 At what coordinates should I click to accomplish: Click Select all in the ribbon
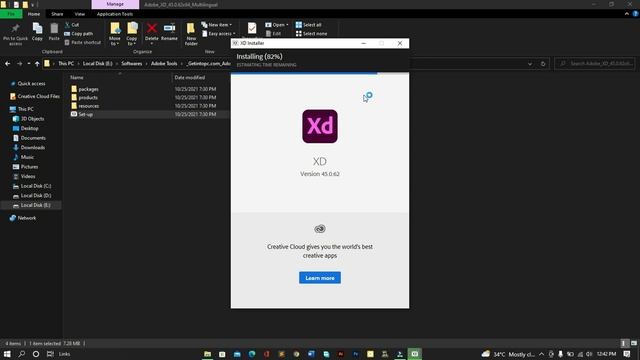click(x=309, y=25)
